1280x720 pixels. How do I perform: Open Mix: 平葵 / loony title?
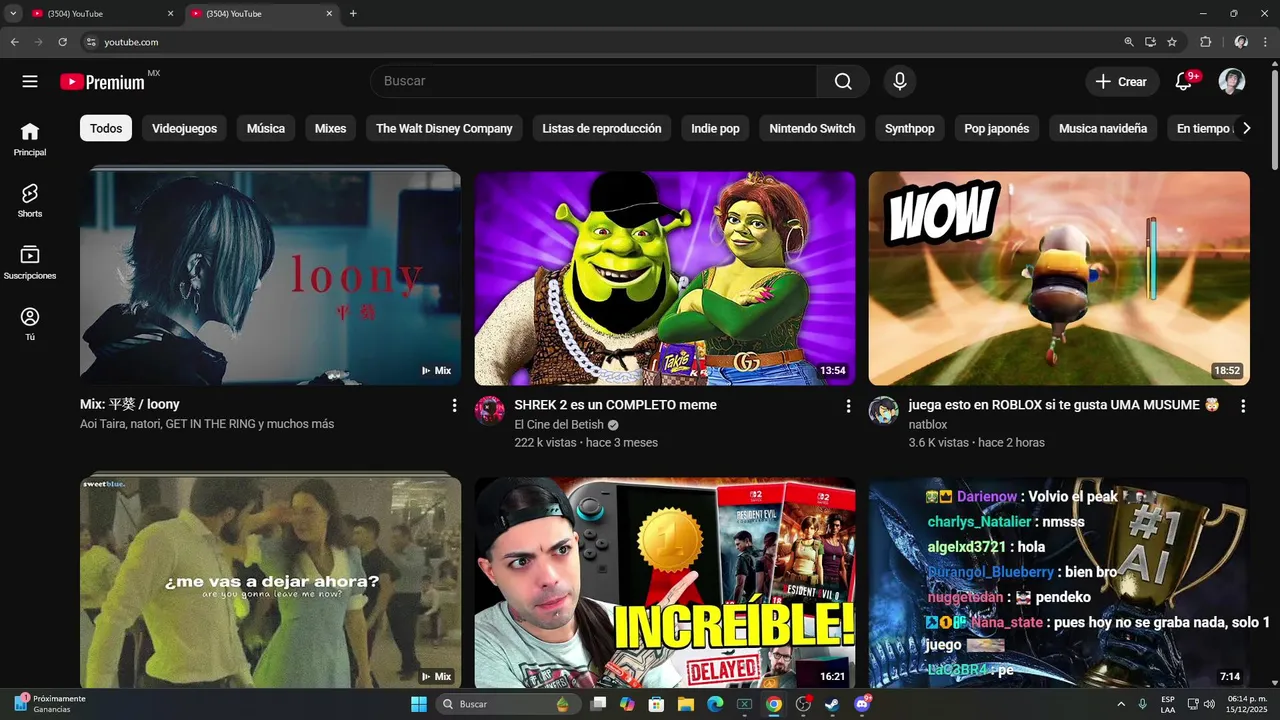130,405
